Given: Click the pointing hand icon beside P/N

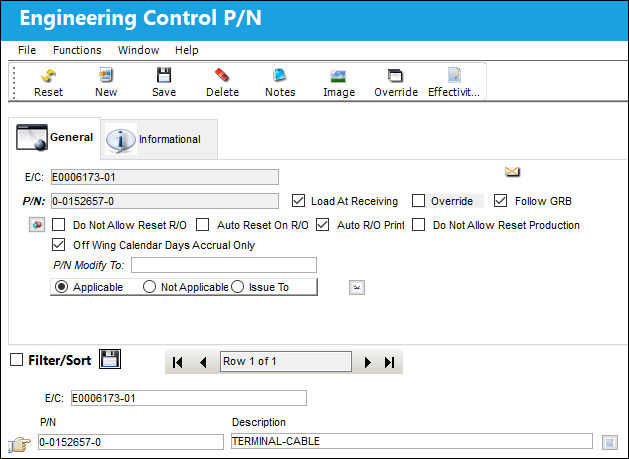Looking at the screenshot, I should coord(20,444).
